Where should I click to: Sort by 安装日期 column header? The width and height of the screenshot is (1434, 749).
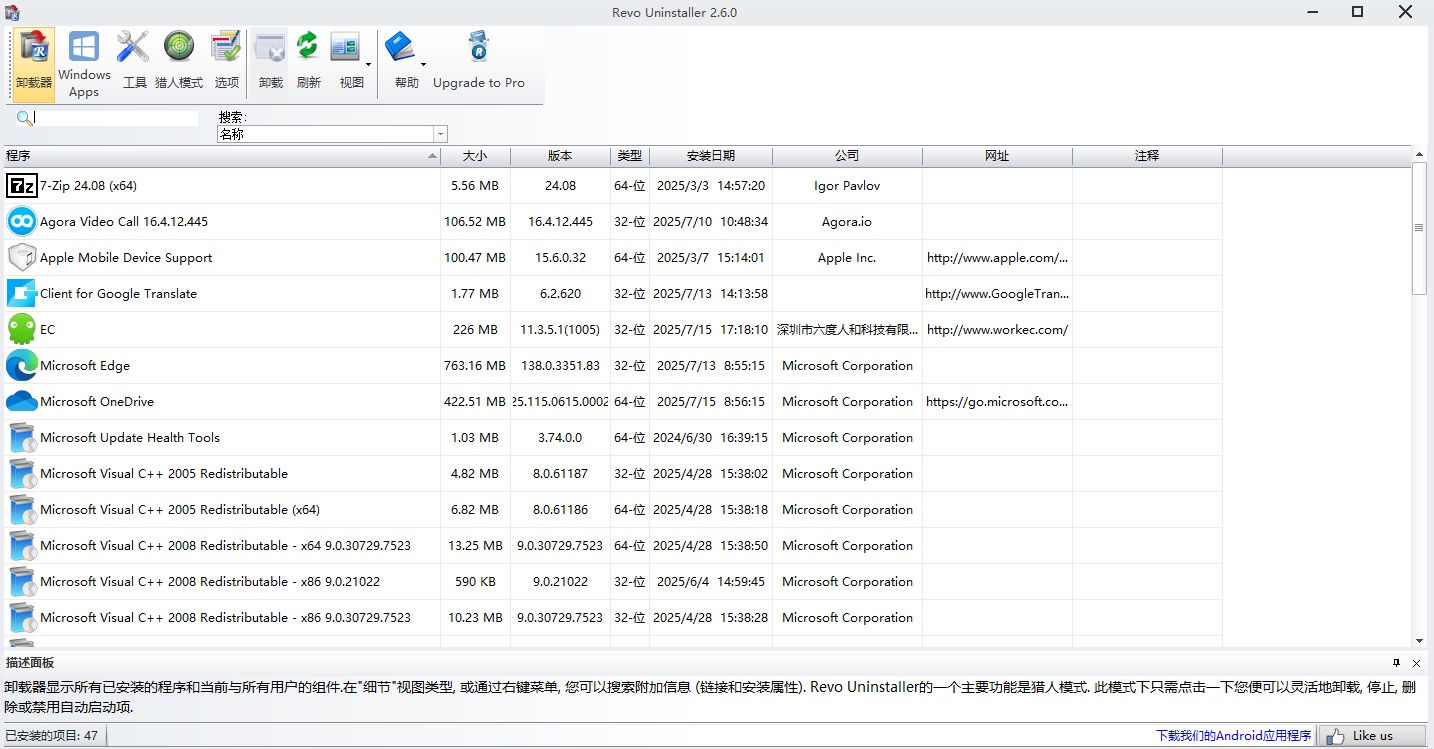pyautogui.click(x=711, y=156)
